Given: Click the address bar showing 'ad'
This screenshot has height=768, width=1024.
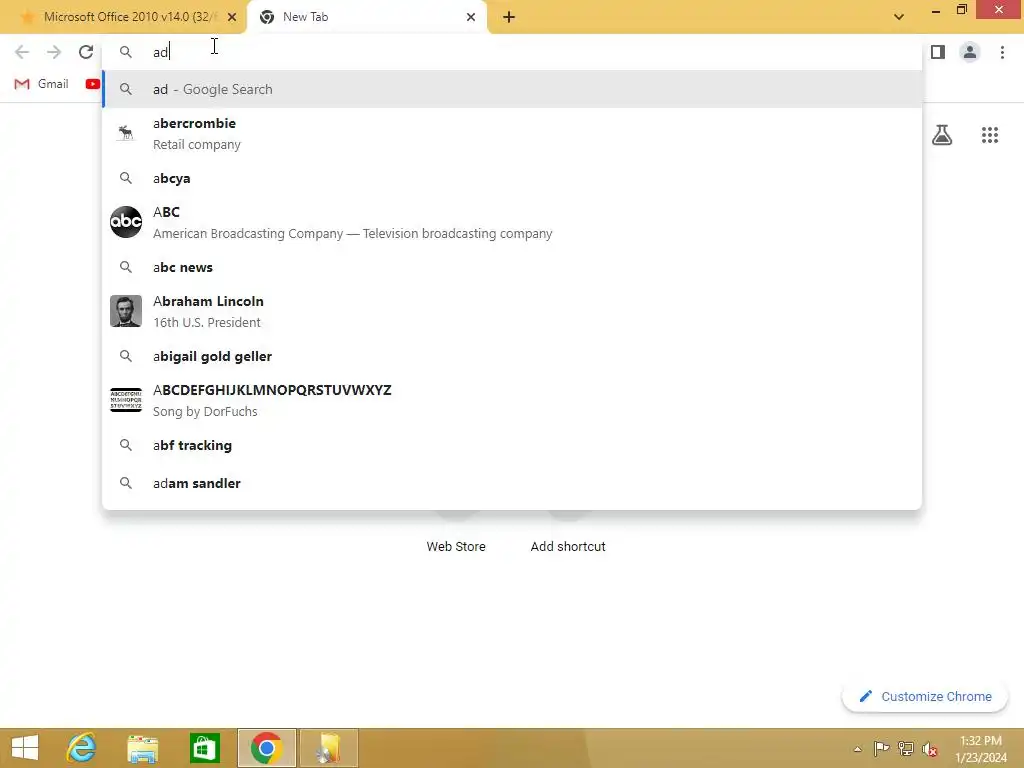Looking at the screenshot, I should pos(511,52).
